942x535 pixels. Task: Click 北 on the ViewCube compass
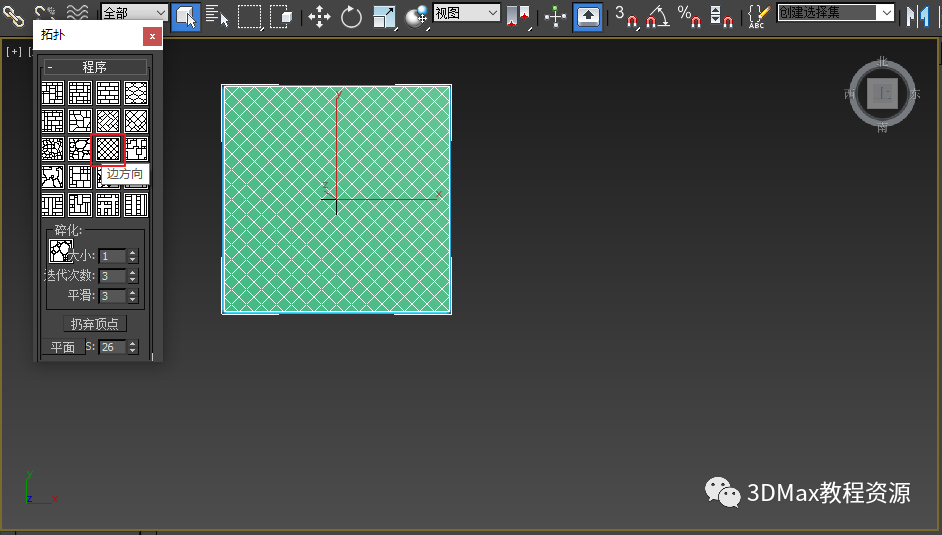coord(882,61)
